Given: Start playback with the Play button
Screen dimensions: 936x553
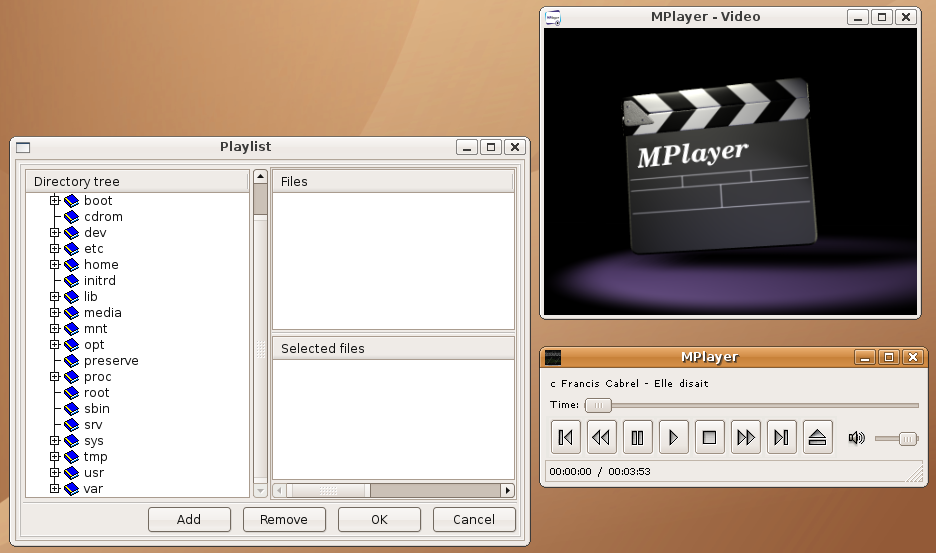Looking at the screenshot, I should pos(673,438).
